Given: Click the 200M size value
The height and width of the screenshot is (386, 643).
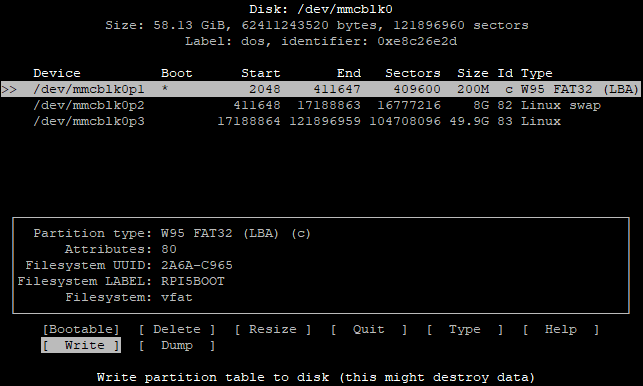Looking at the screenshot, I should tap(473, 89).
